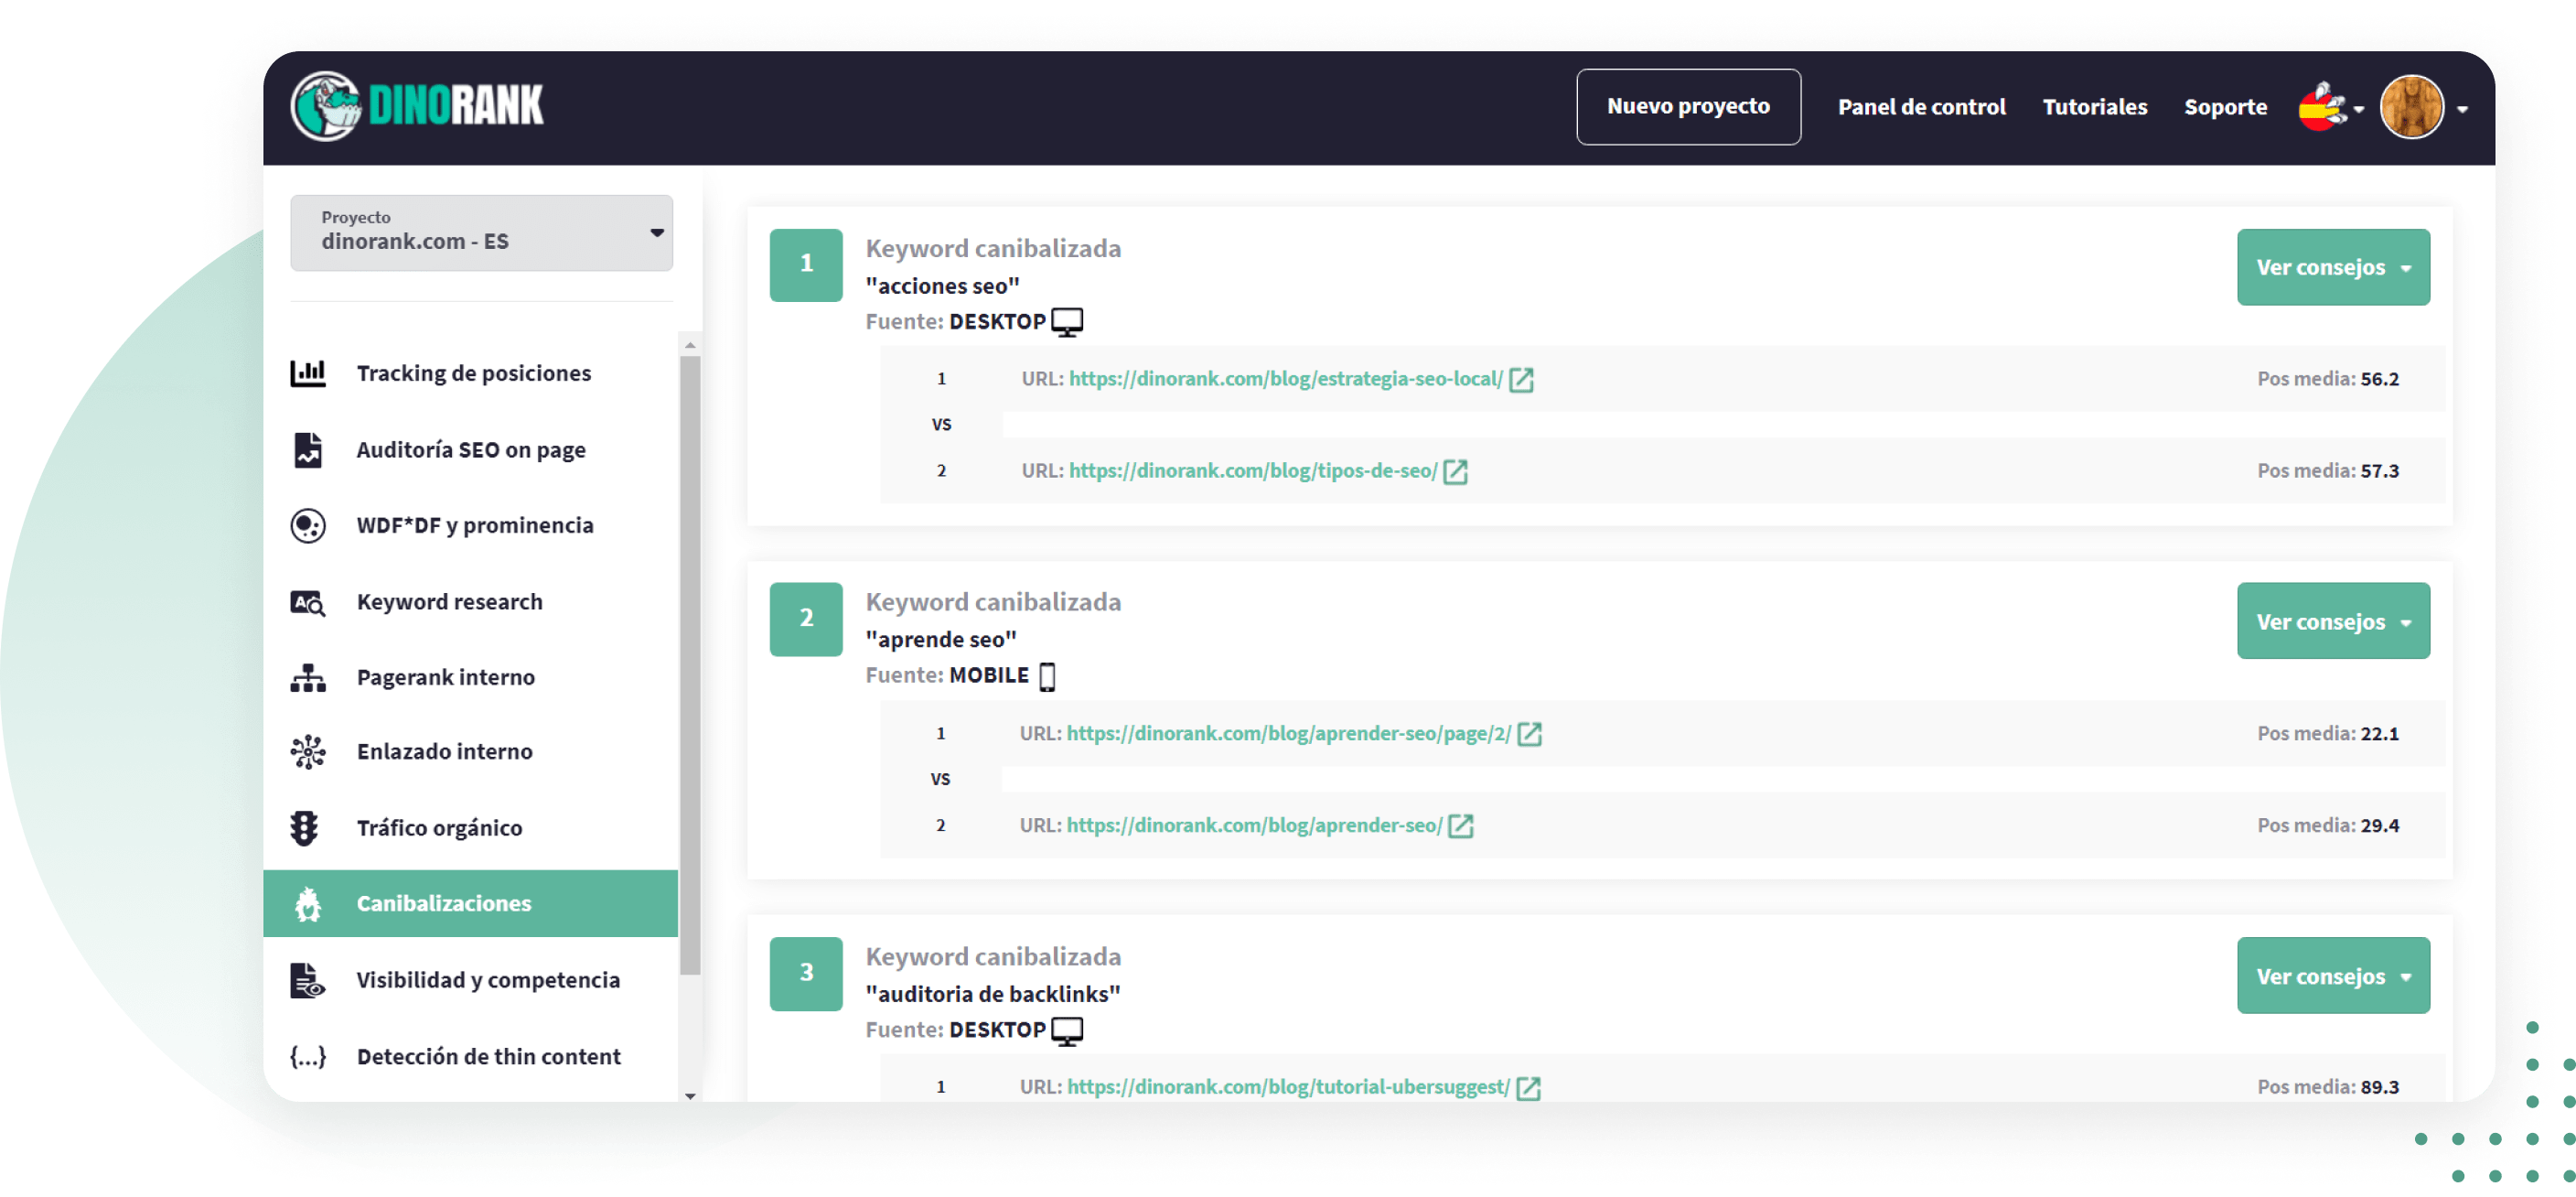Open the tutorial-ubersuggest URL link
Viewport: 2576px width, 1197px height.
point(1288,1088)
